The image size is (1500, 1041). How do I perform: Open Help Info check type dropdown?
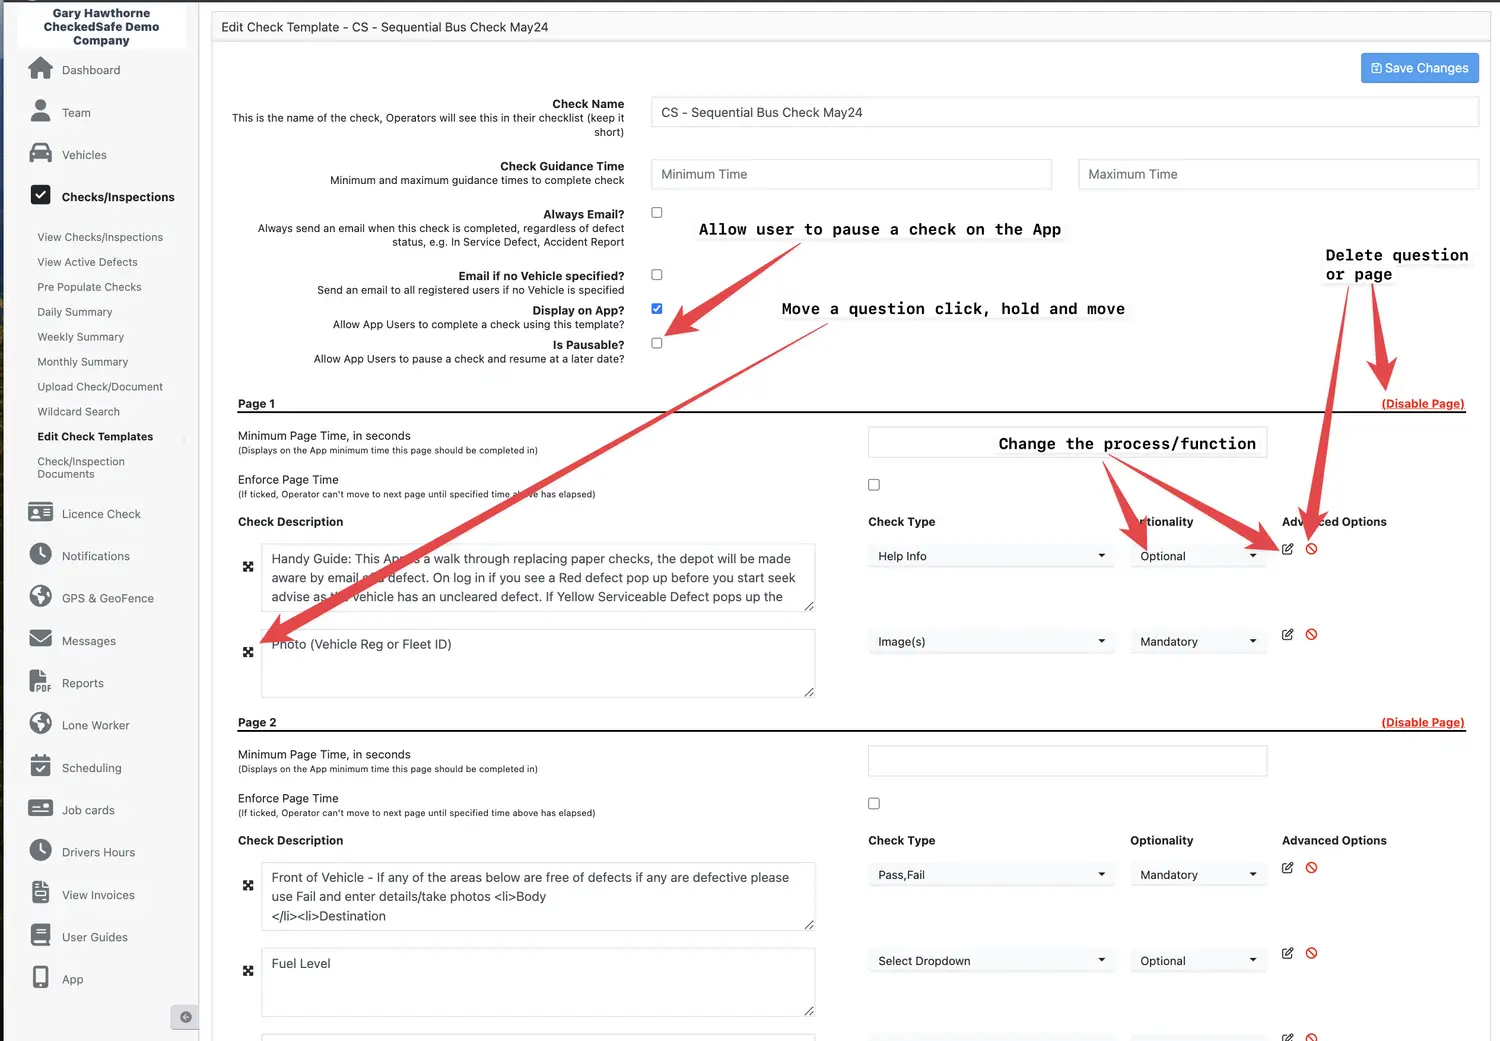(x=991, y=556)
